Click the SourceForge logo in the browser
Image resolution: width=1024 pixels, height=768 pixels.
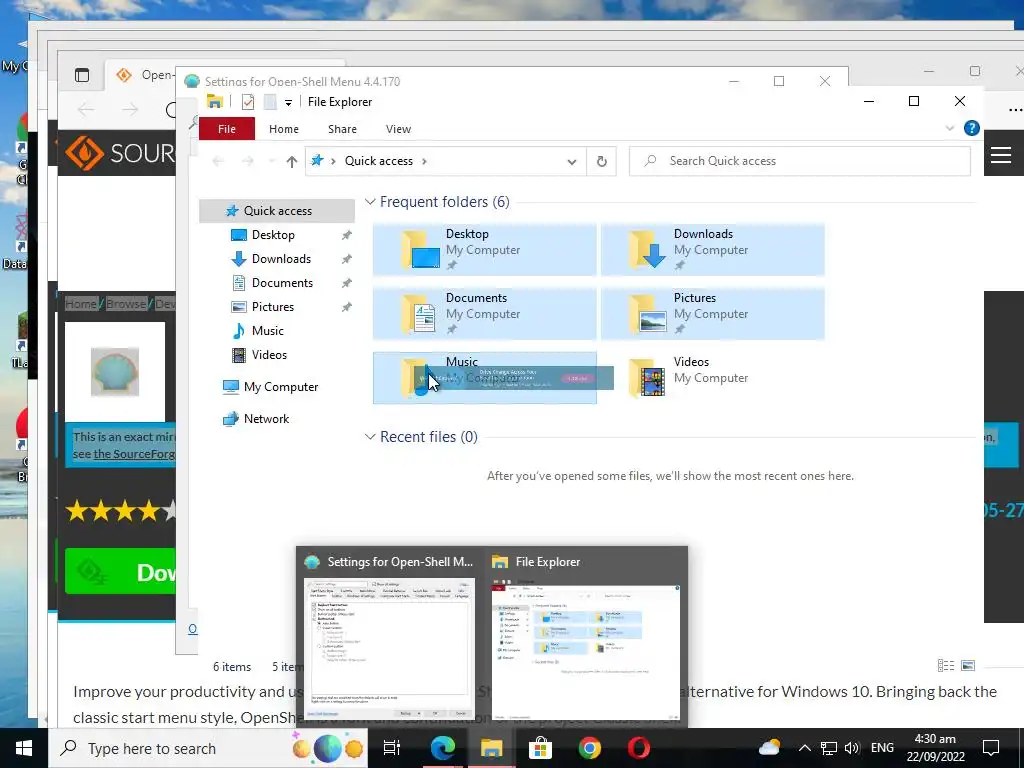click(x=120, y=153)
